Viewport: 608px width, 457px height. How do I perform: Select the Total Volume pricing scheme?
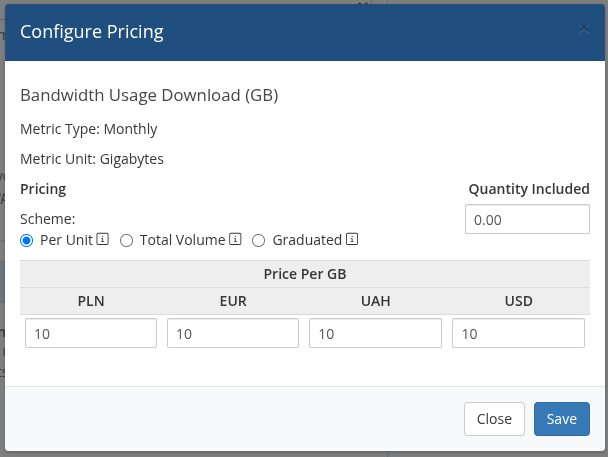(126, 241)
